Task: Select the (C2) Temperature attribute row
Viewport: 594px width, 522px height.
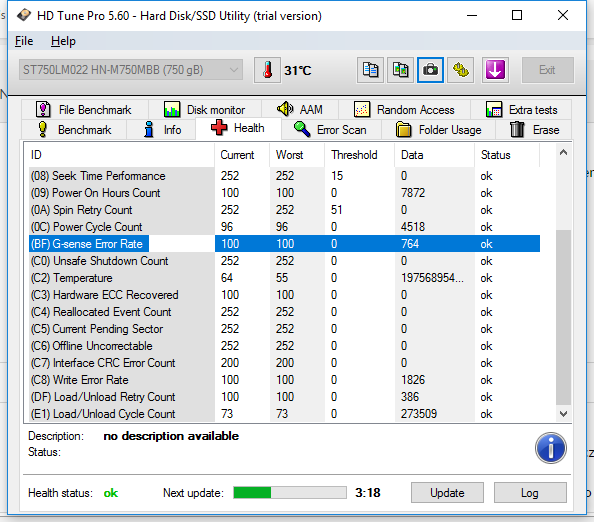Action: pos(284,278)
